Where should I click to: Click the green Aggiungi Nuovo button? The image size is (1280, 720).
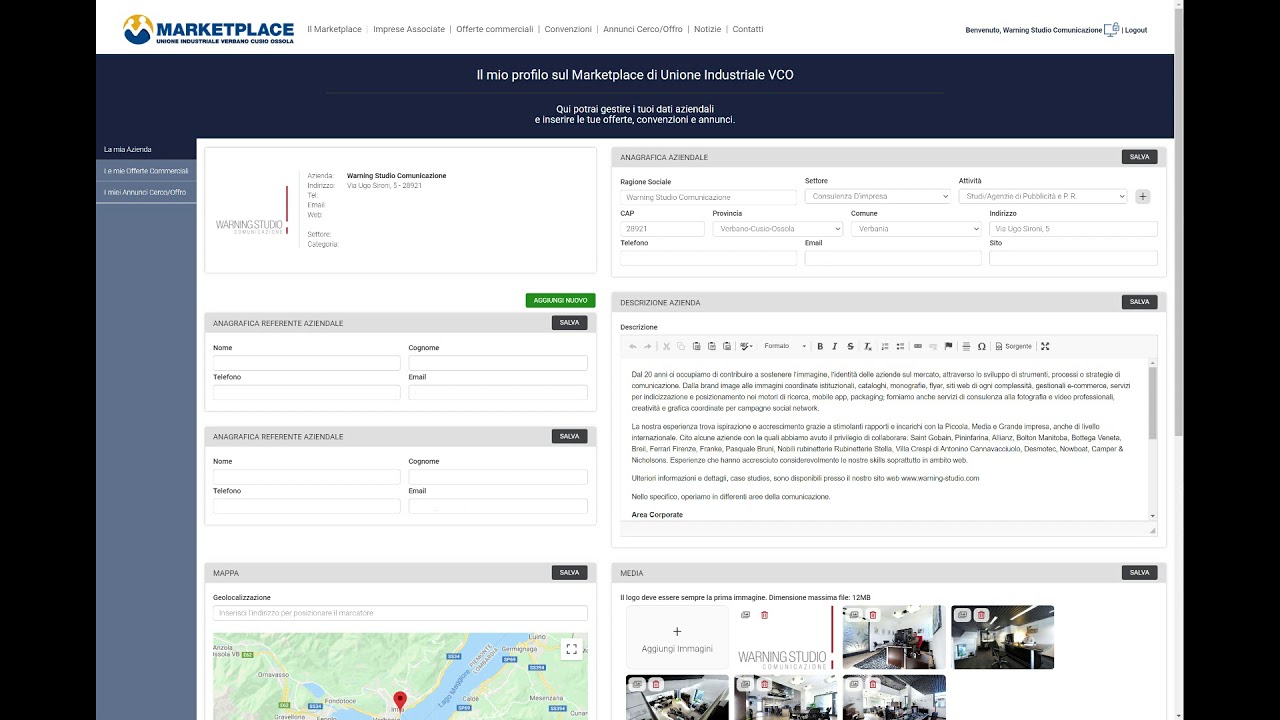coord(560,300)
